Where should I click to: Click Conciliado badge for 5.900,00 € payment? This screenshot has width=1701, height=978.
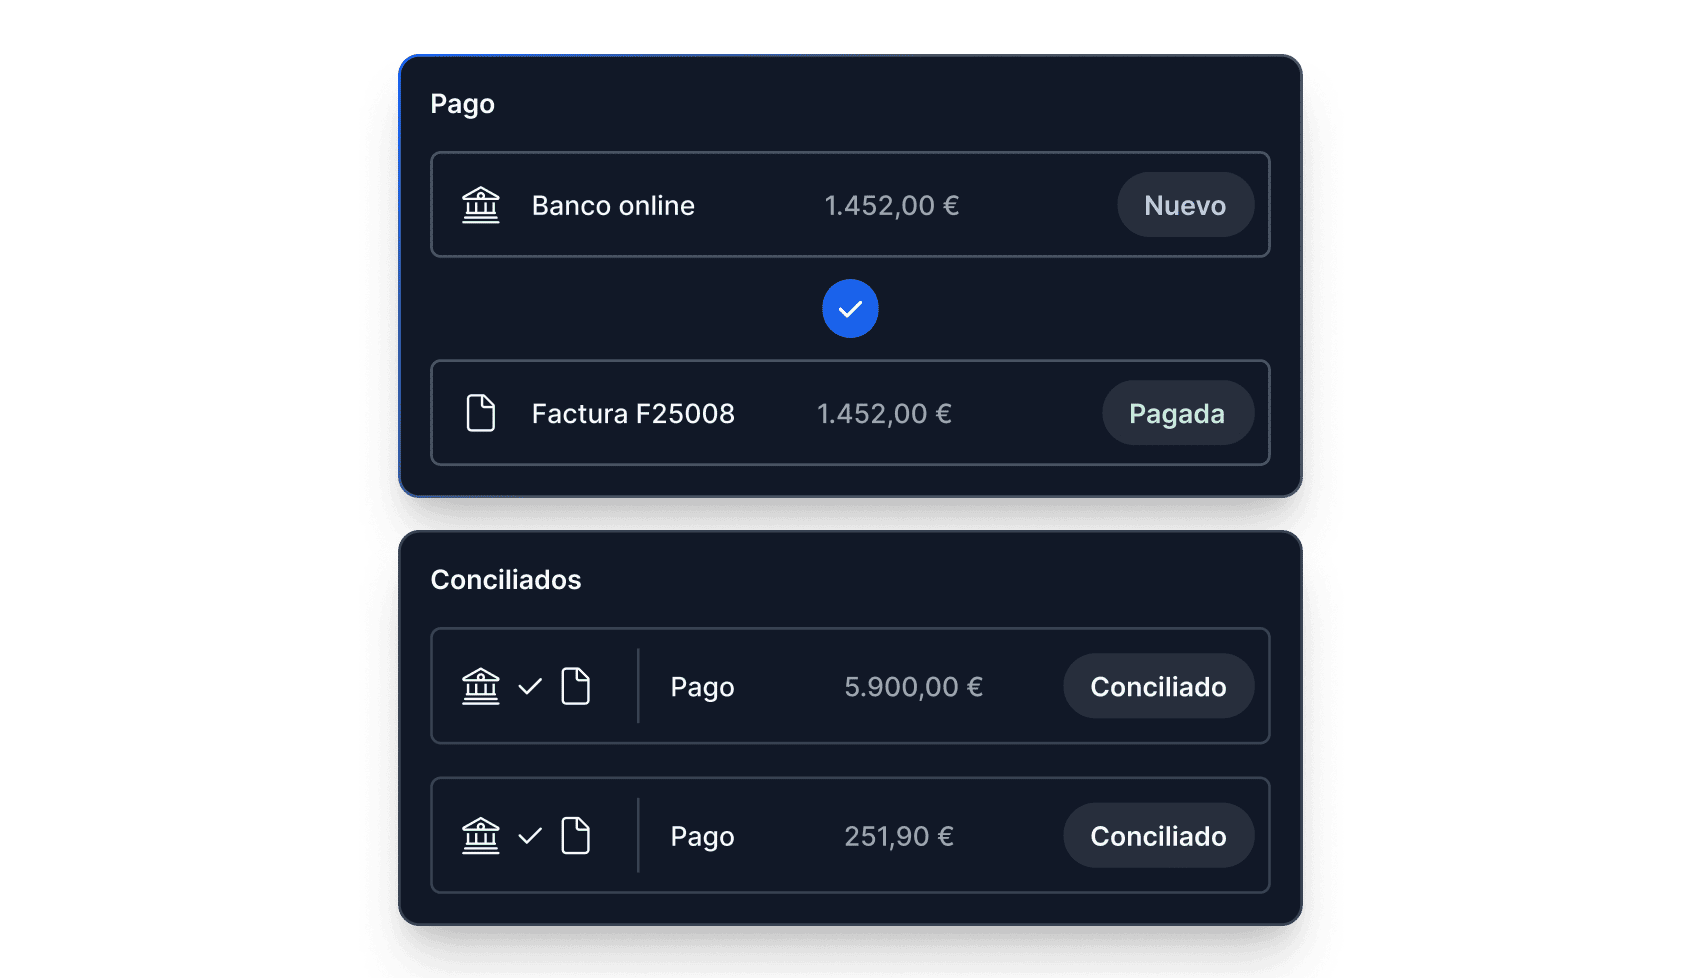[x=1158, y=686]
